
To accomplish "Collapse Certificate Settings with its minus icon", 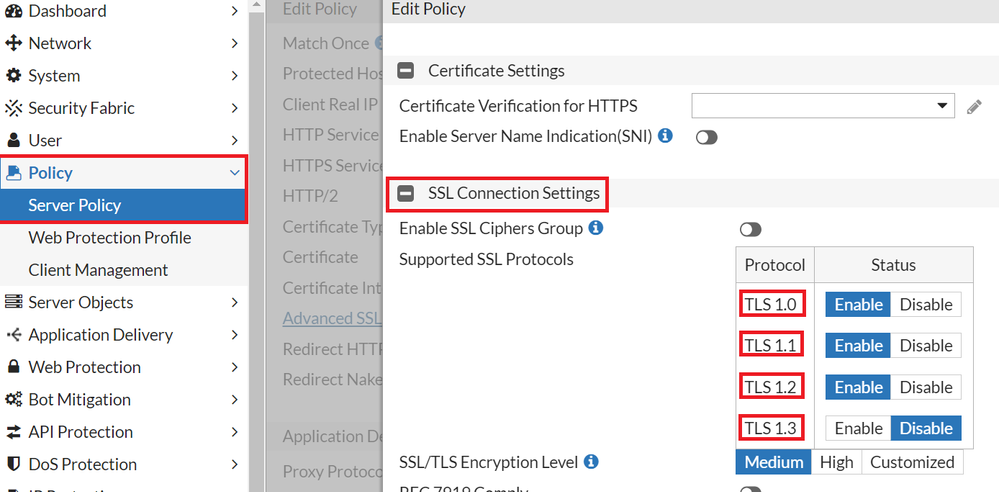I will click(x=406, y=71).
